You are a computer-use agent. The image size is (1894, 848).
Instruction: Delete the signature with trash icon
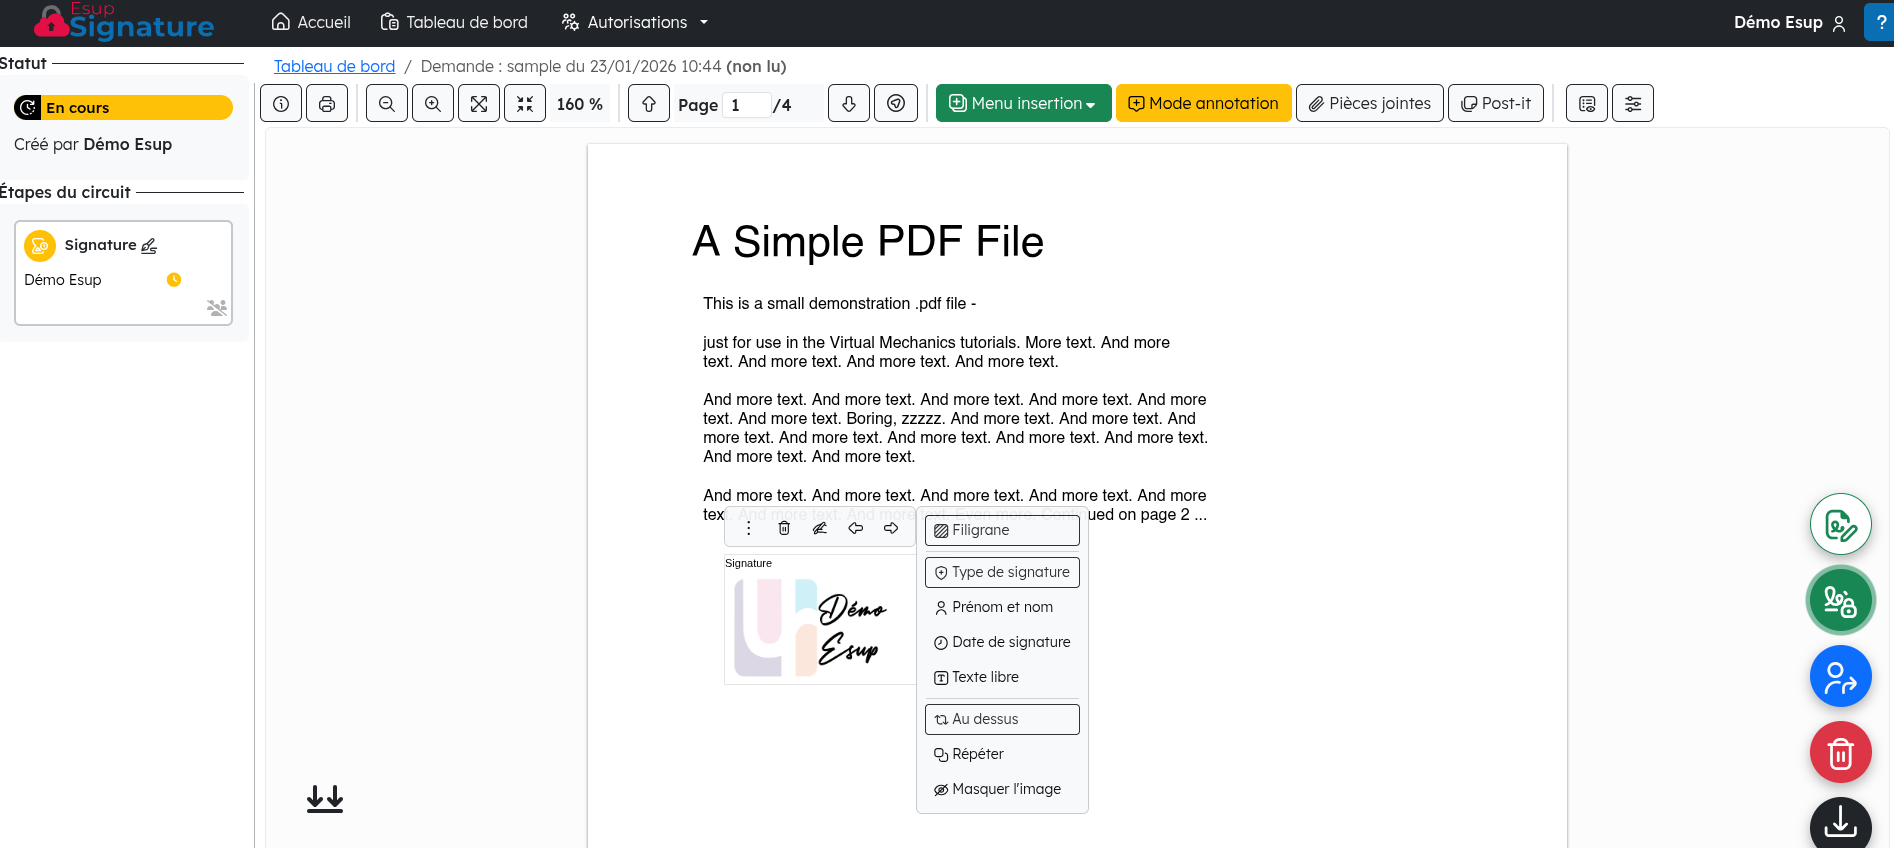pos(784,529)
